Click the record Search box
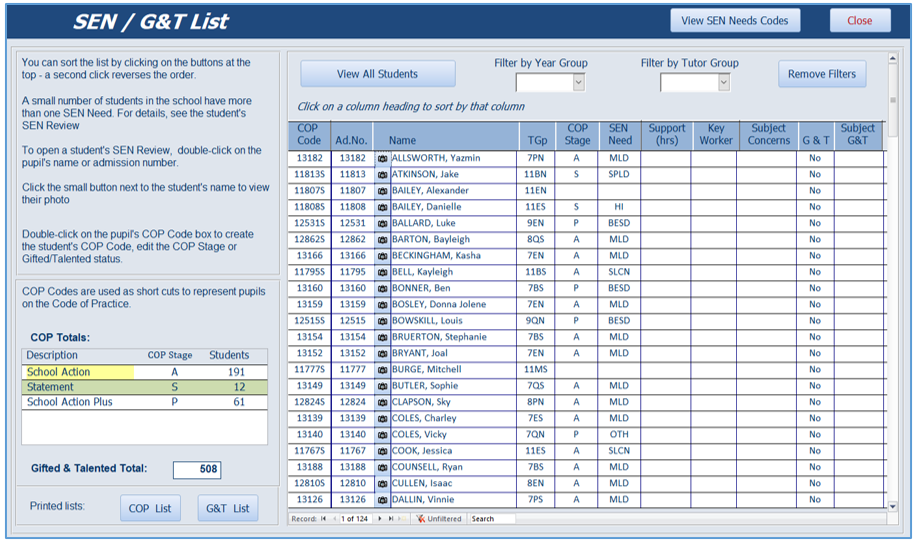917x543 pixels. pyautogui.click(x=492, y=519)
